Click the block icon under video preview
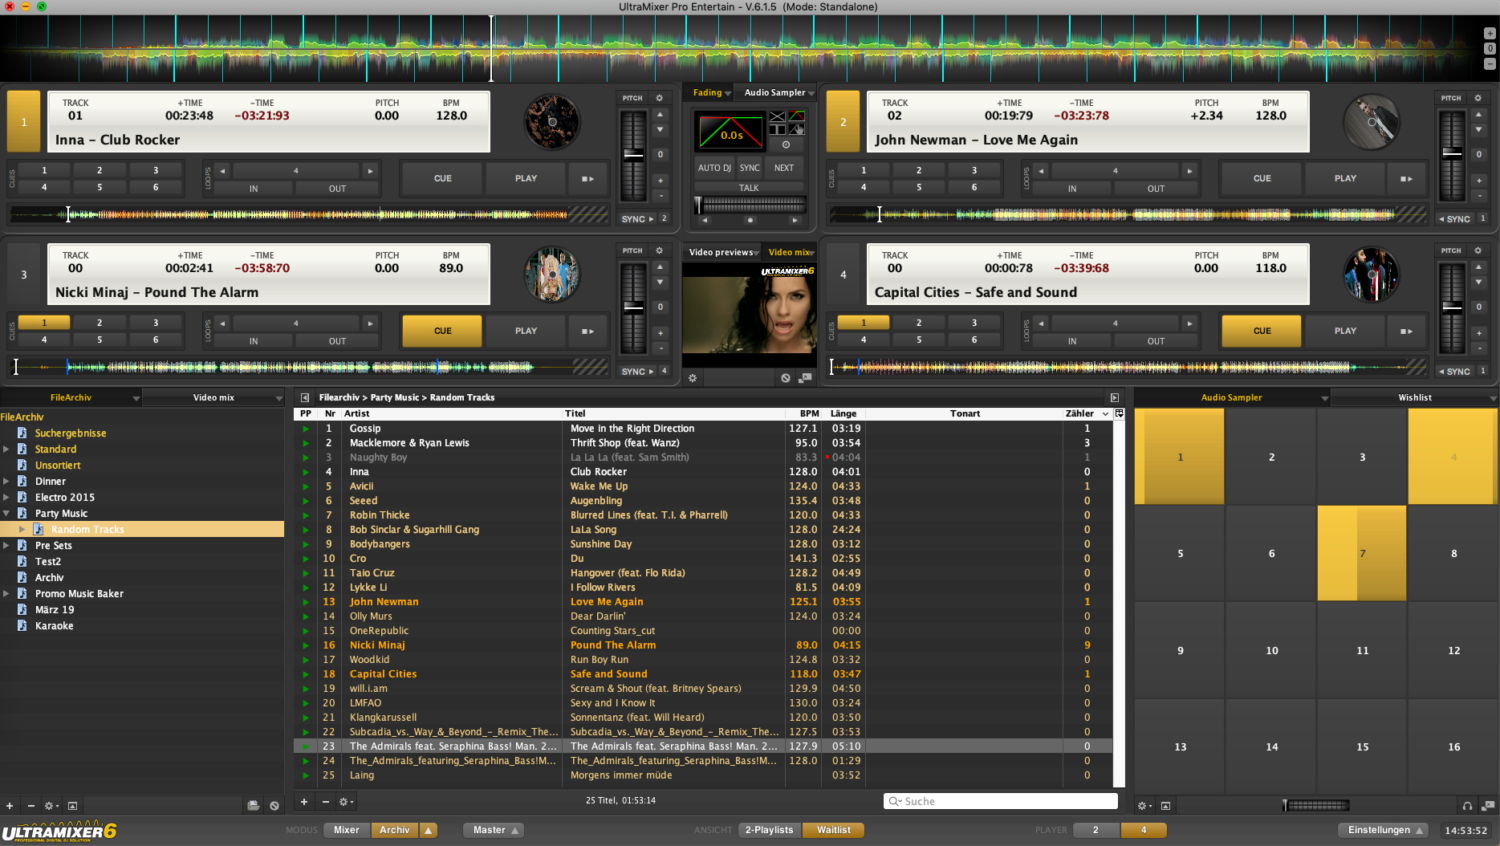Viewport: 1500px width, 846px height. click(x=786, y=378)
